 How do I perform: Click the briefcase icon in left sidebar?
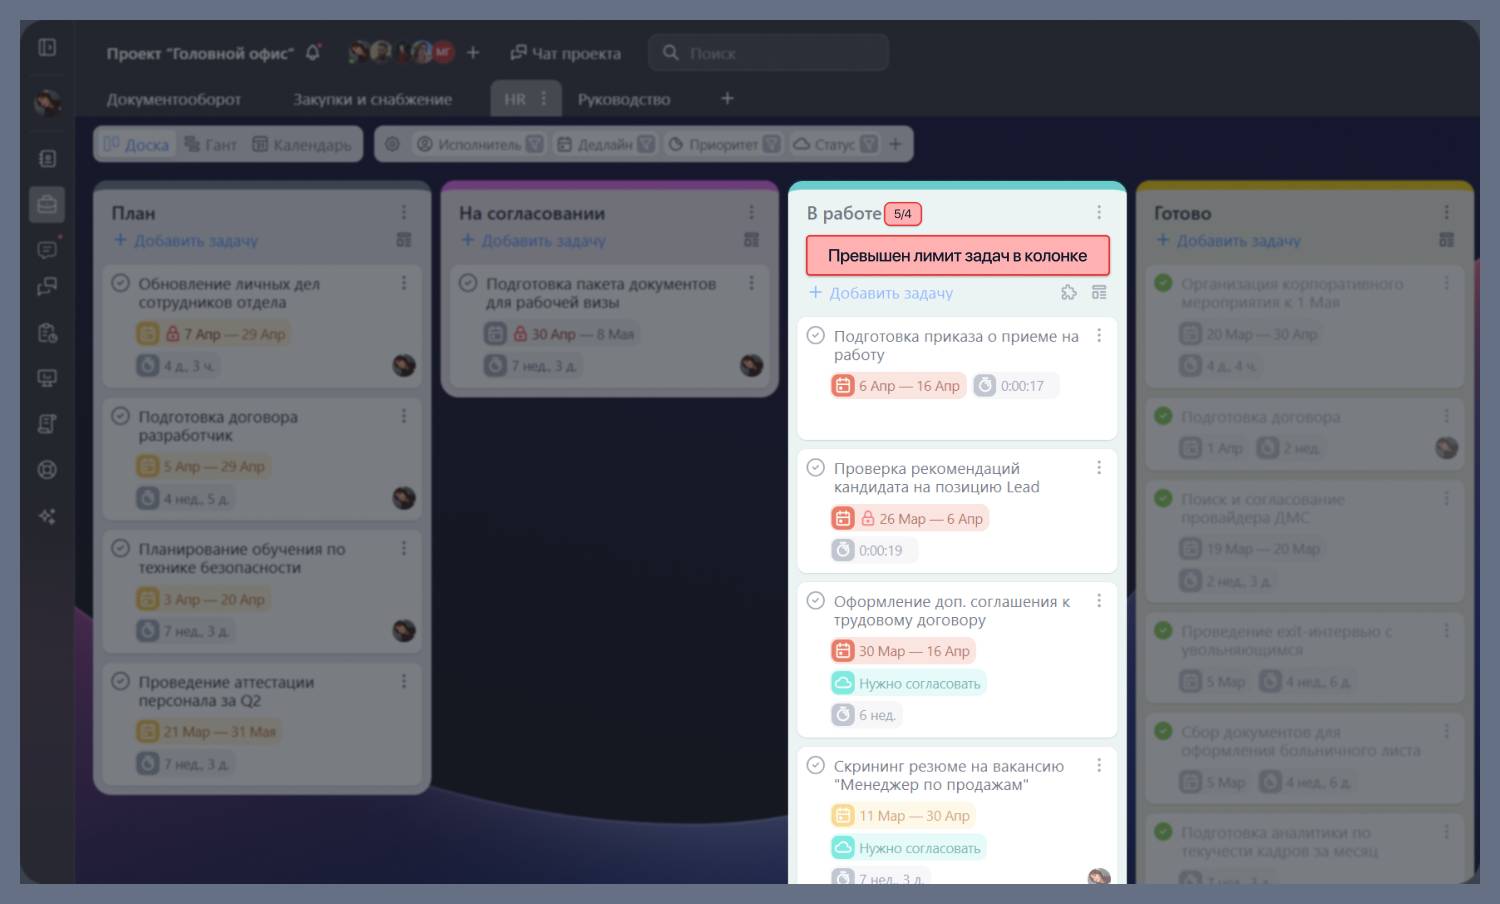(x=47, y=204)
